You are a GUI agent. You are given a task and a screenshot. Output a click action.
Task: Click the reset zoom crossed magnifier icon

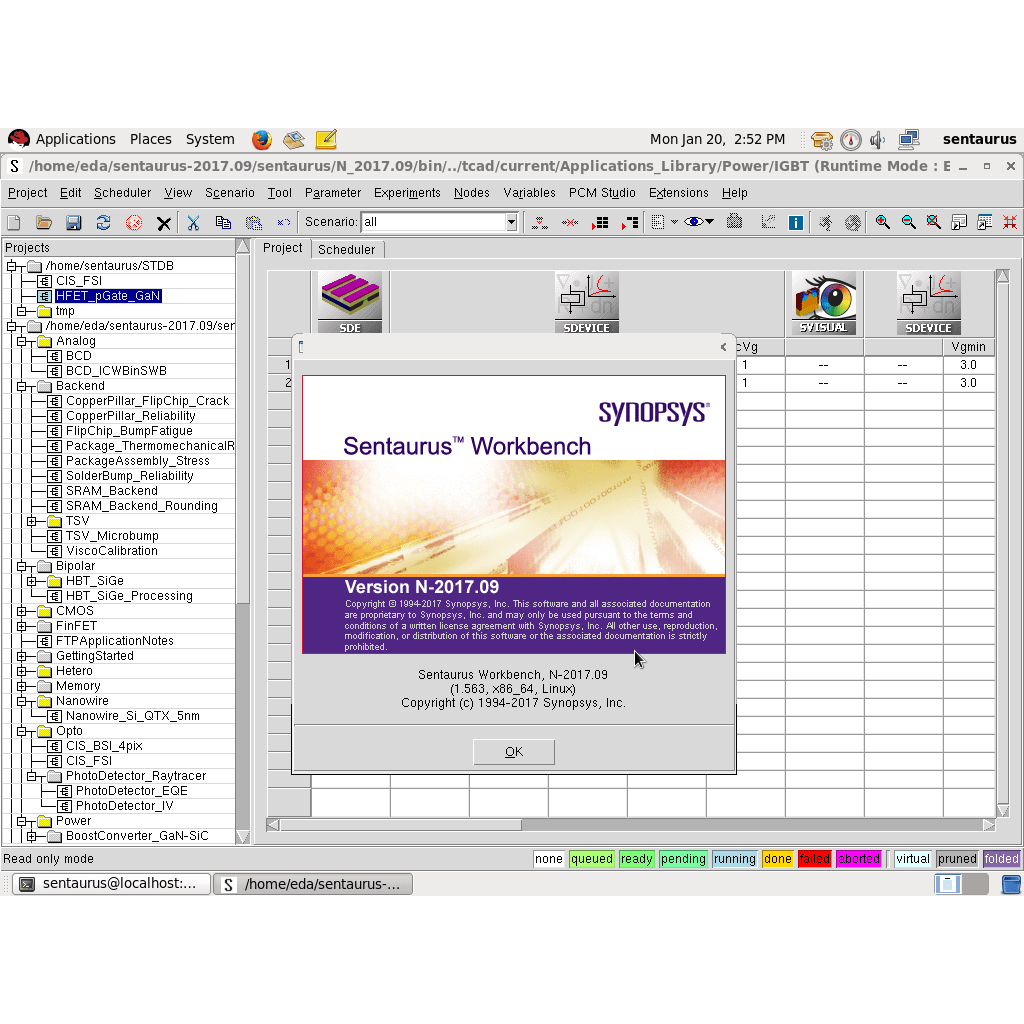pos(933,222)
